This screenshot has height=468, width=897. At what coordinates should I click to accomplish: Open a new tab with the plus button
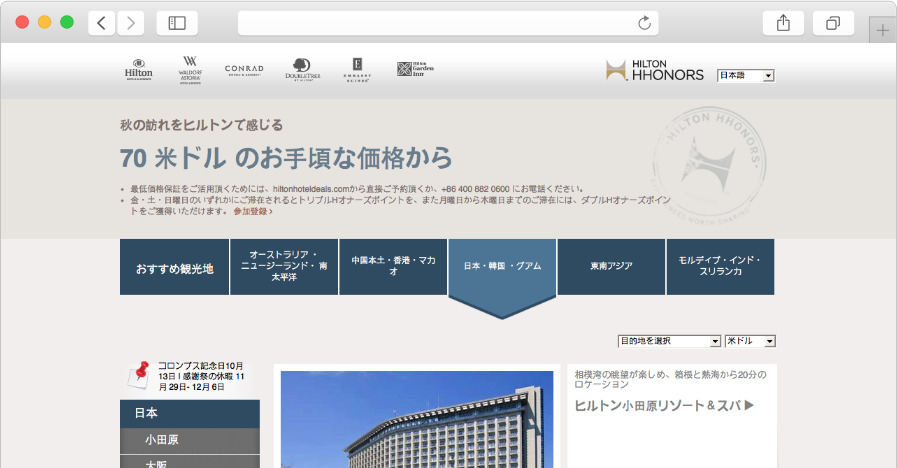[x=883, y=30]
